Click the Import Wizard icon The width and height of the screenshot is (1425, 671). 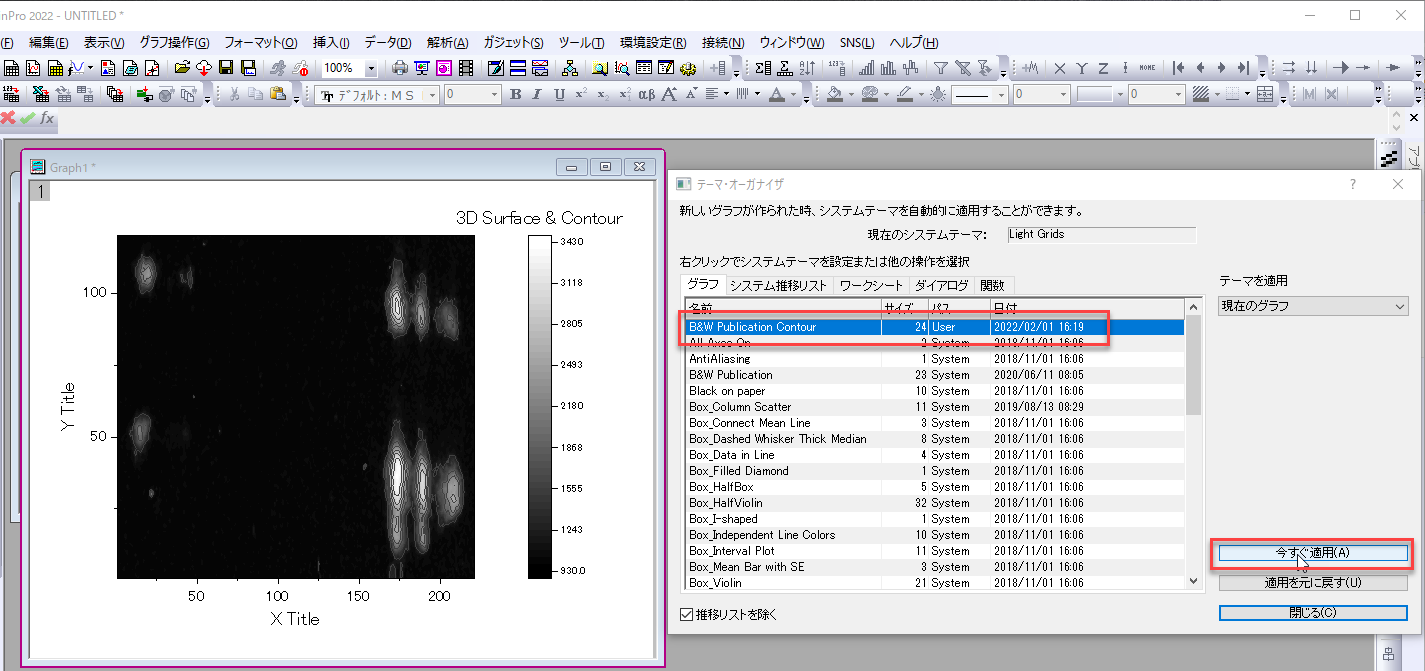point(11,94)
